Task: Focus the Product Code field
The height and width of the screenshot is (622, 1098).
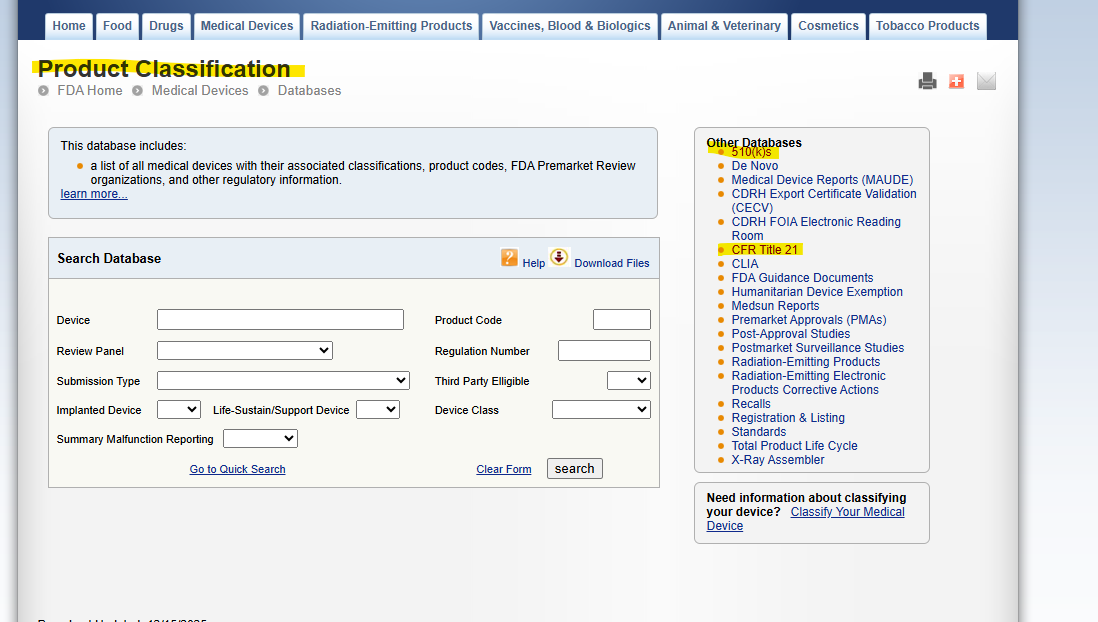Action: [x=622, y=319]
